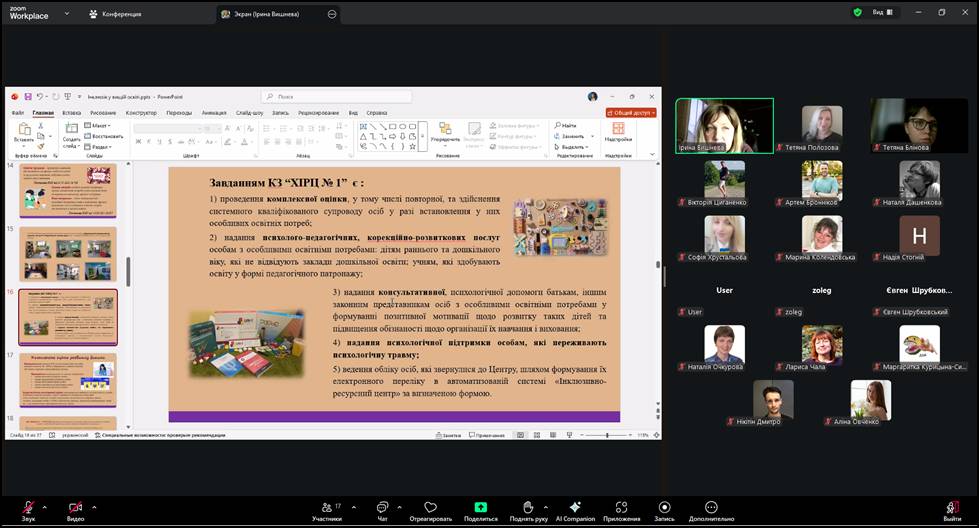Turn on camera with the Видео button
Viewport: 979px width, 528px height.
coord(75,508)
